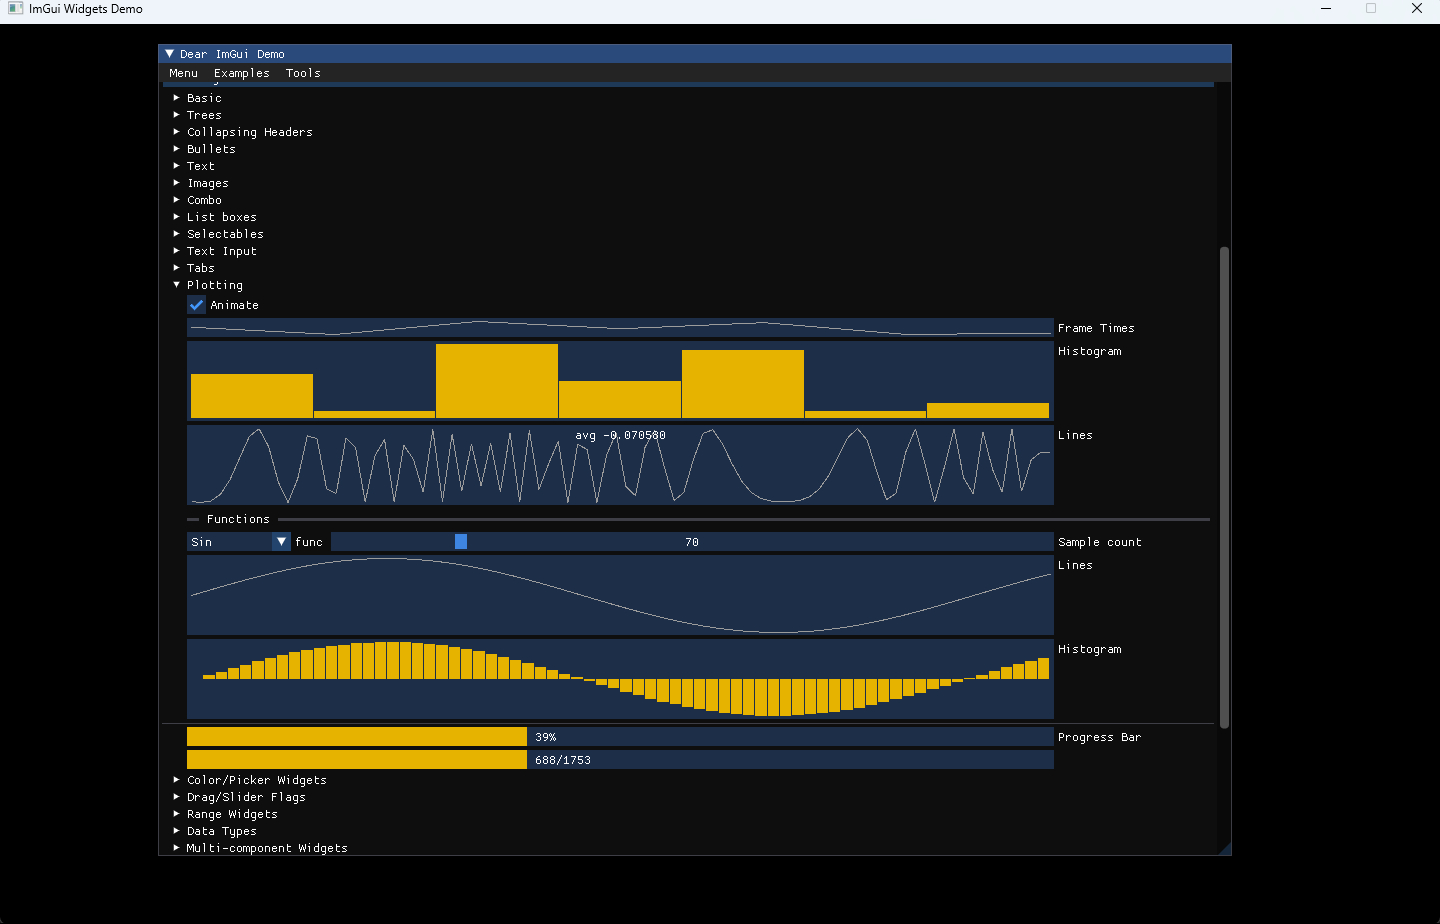The width and height of the screenshot is (1440, 924).
Task: Click the 688/1753 progress bar
Action: 620,760
